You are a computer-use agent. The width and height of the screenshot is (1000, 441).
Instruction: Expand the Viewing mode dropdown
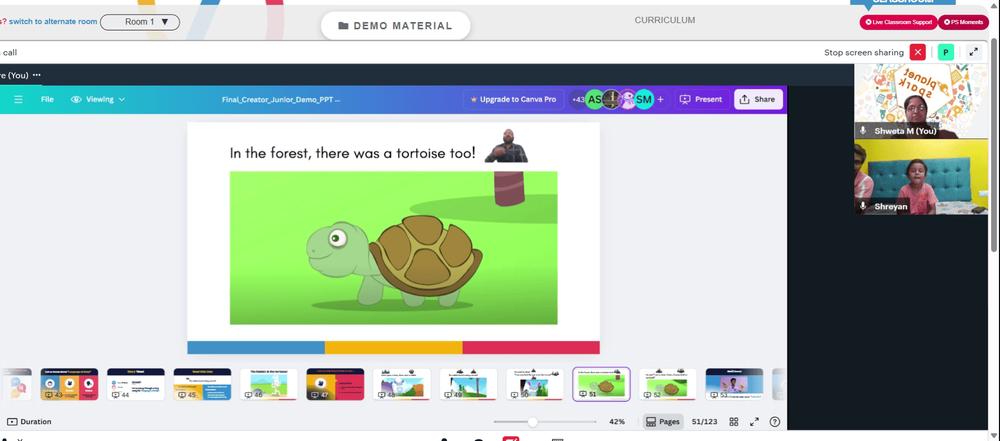(x=98, y=100)
